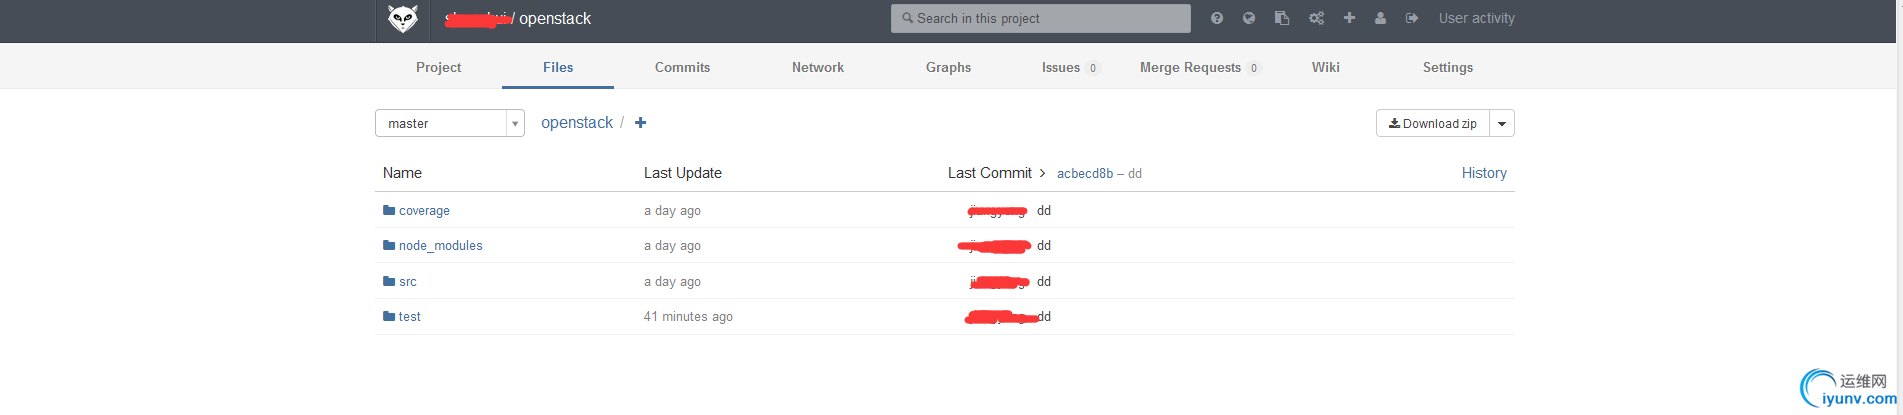Open commit acbecd8b link
1903x415 pixels.
coord(1085,174)
